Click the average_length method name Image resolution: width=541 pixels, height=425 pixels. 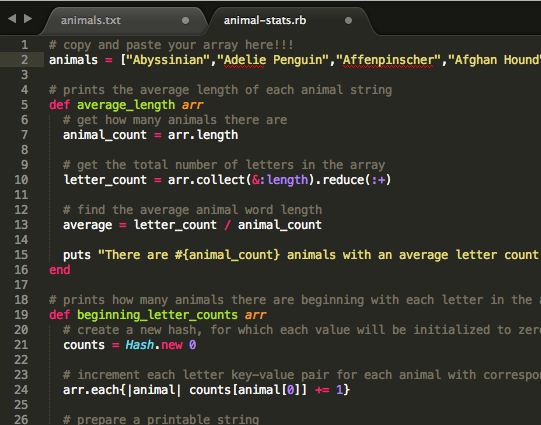pos(126,105)
